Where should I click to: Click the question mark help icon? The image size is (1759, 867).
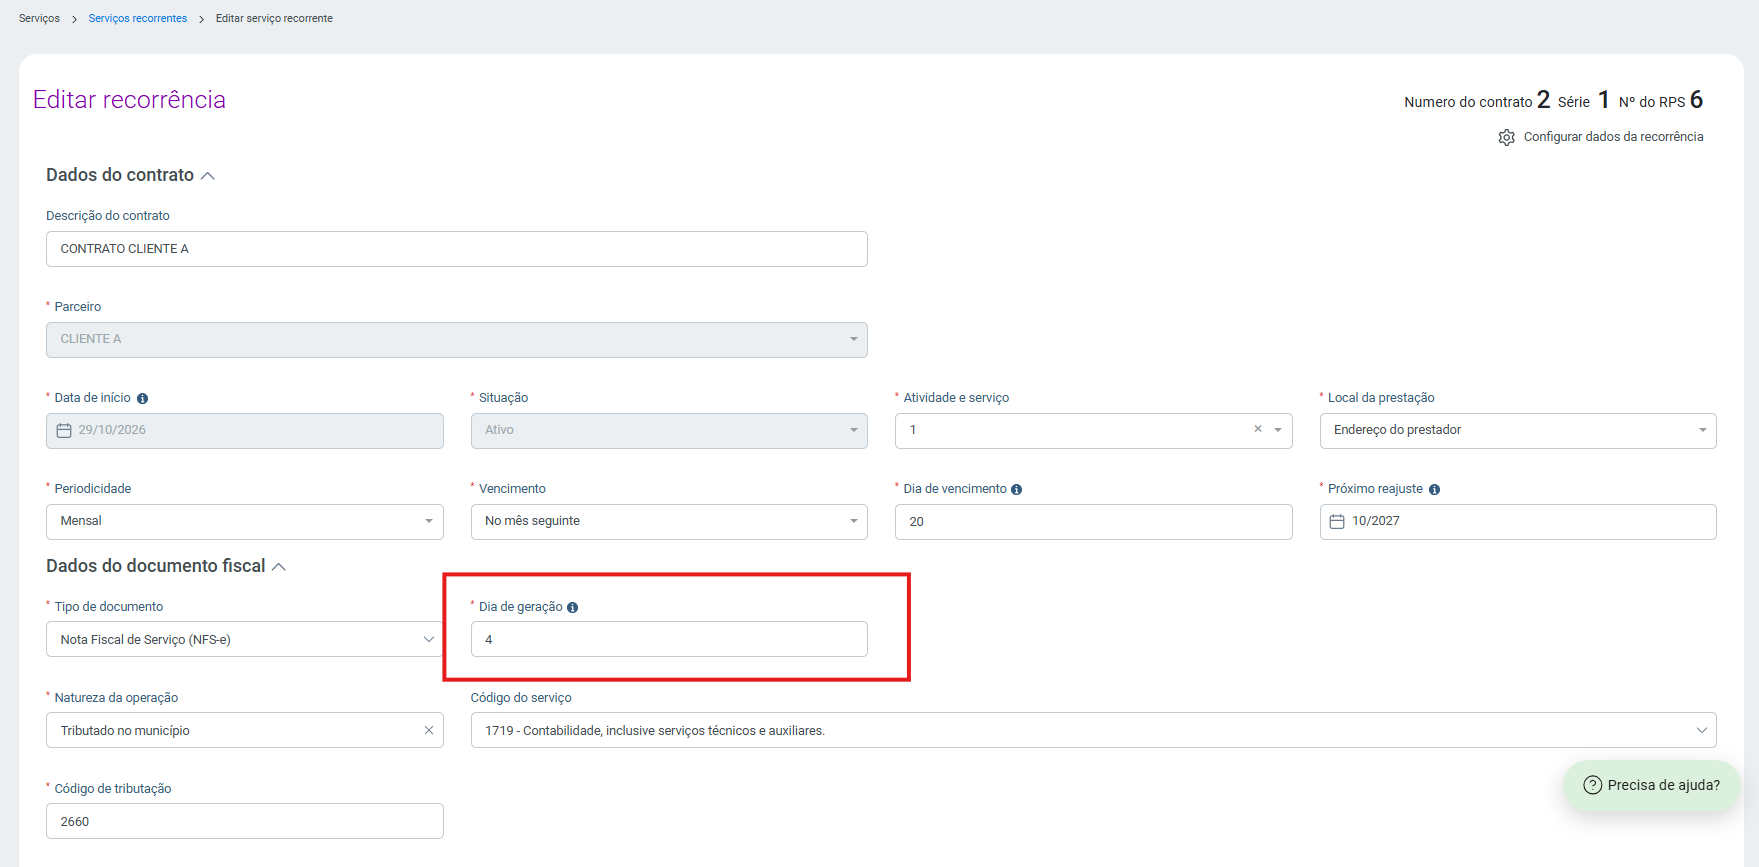click(x=1592, y=785)
